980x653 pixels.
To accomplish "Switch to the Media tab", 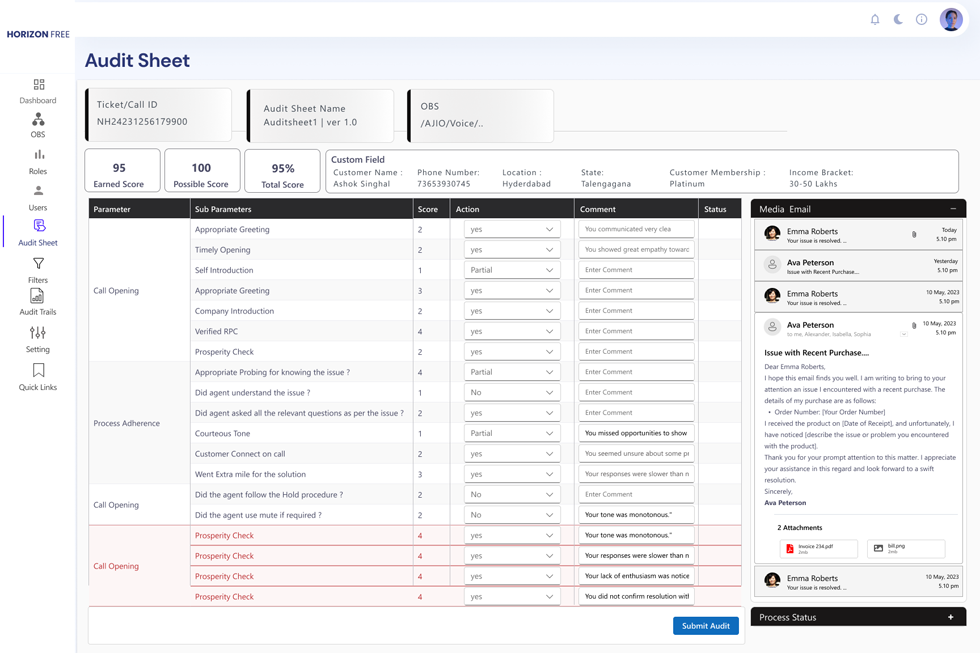I will click(x=771, y=209).
